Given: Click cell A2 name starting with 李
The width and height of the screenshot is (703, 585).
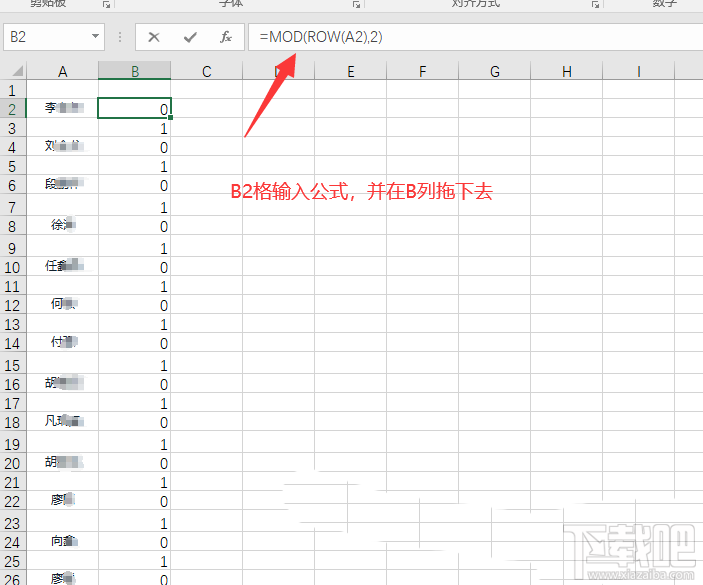Looking at the screenshot, I should pyautogui.click(x=62, y=108).
